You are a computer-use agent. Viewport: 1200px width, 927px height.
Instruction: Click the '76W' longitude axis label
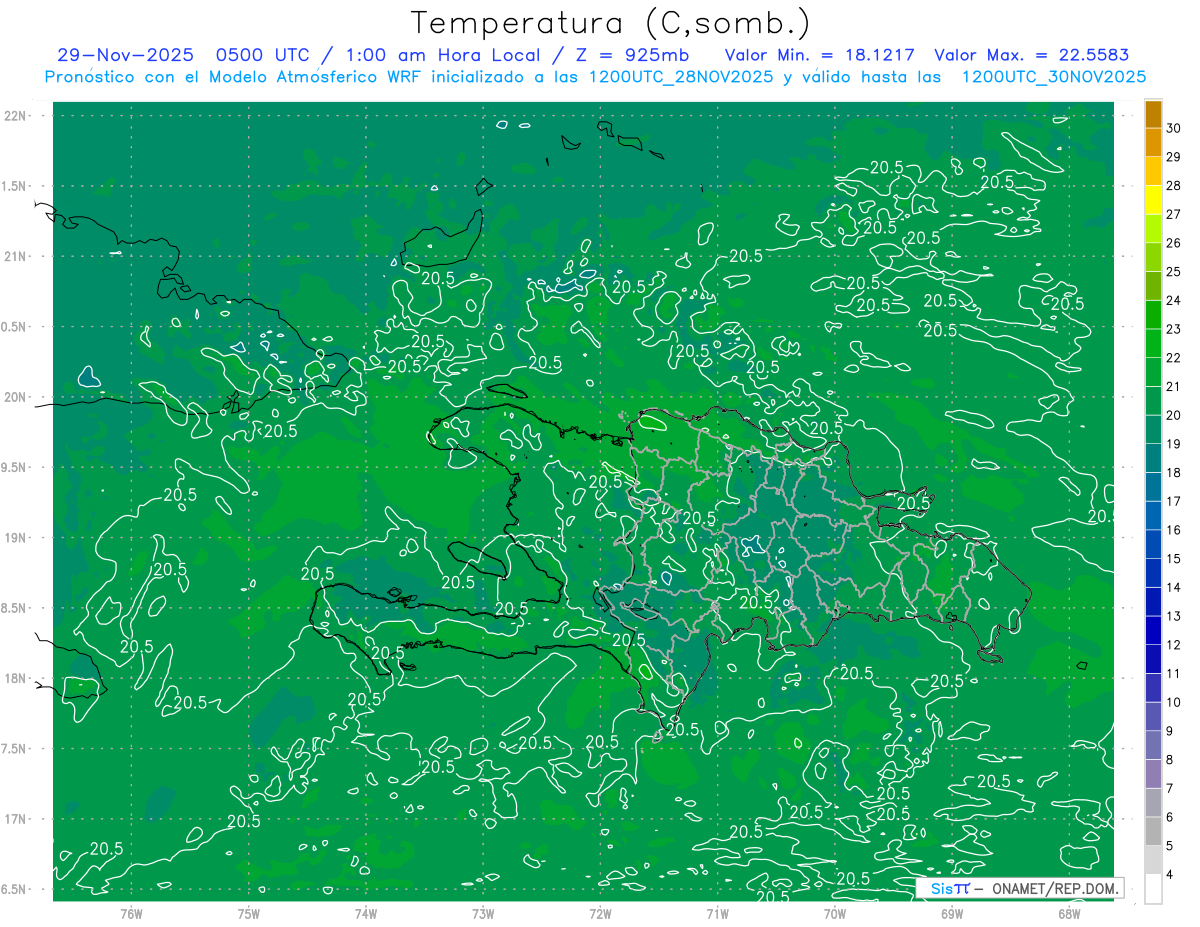click(x=131, y=913)
